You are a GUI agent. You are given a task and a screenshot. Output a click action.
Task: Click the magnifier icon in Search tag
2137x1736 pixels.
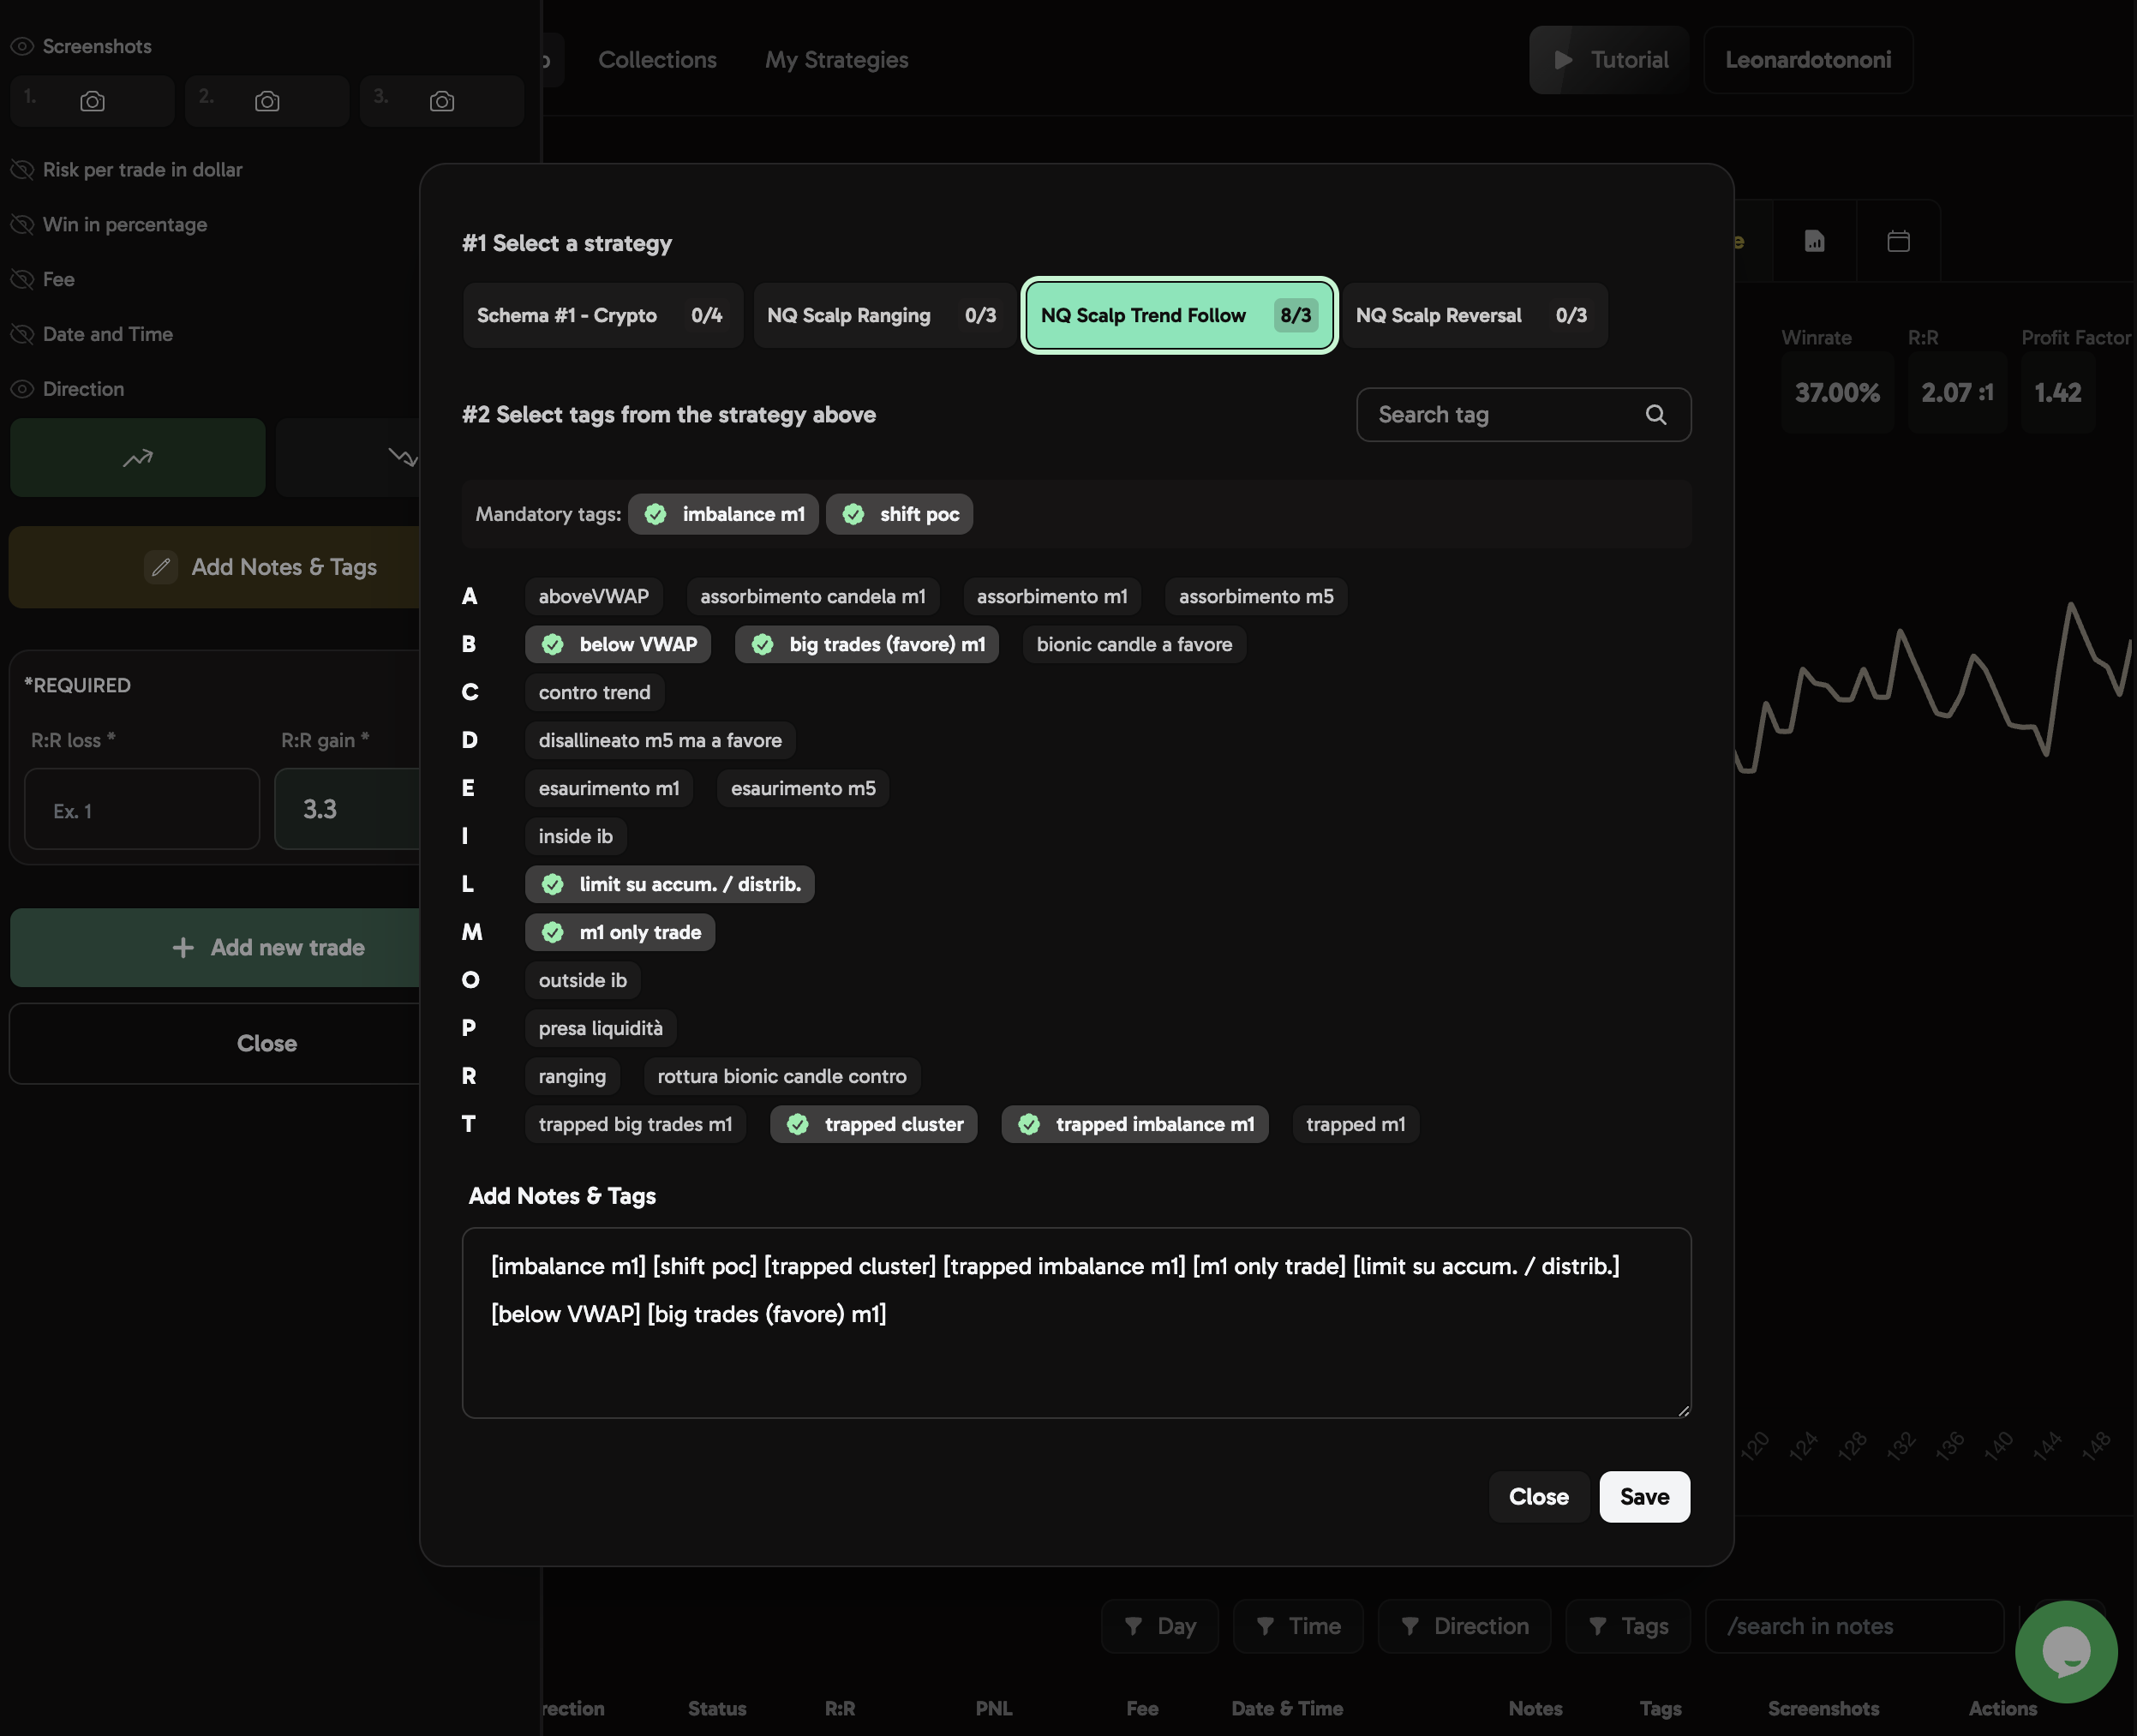coord(1656,415)
